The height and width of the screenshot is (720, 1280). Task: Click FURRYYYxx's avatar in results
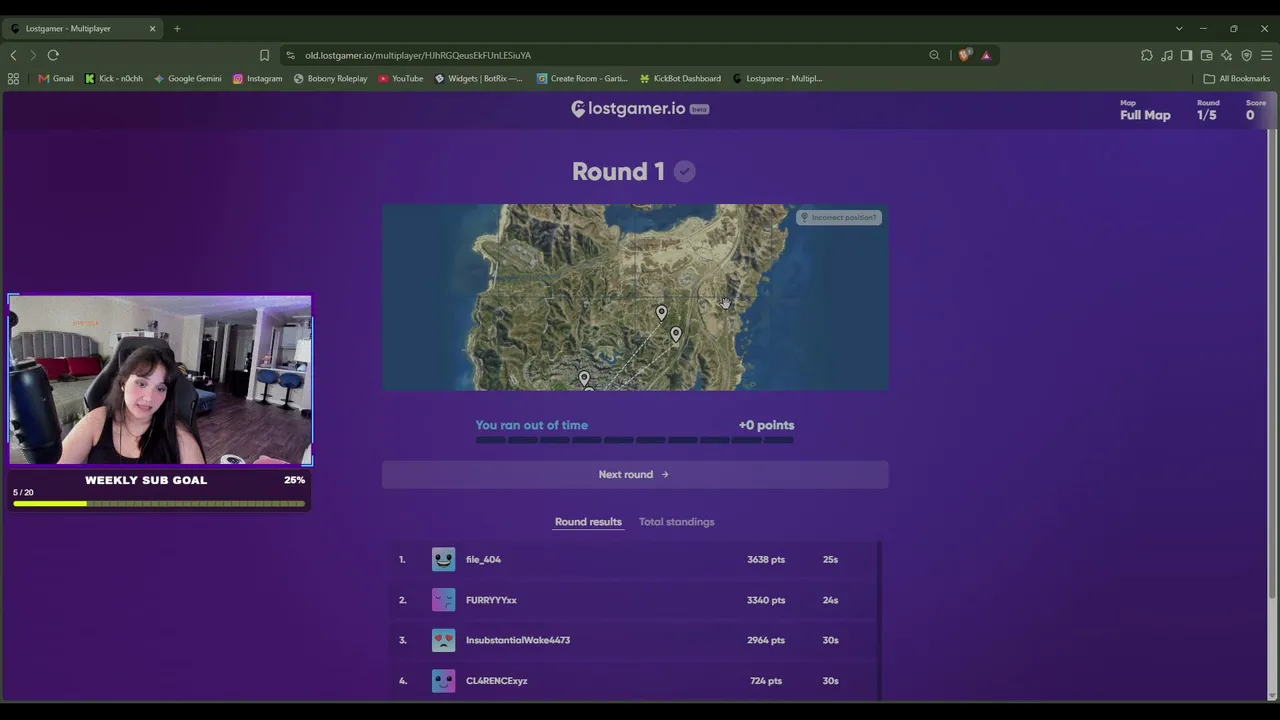(x=443, y=600)
